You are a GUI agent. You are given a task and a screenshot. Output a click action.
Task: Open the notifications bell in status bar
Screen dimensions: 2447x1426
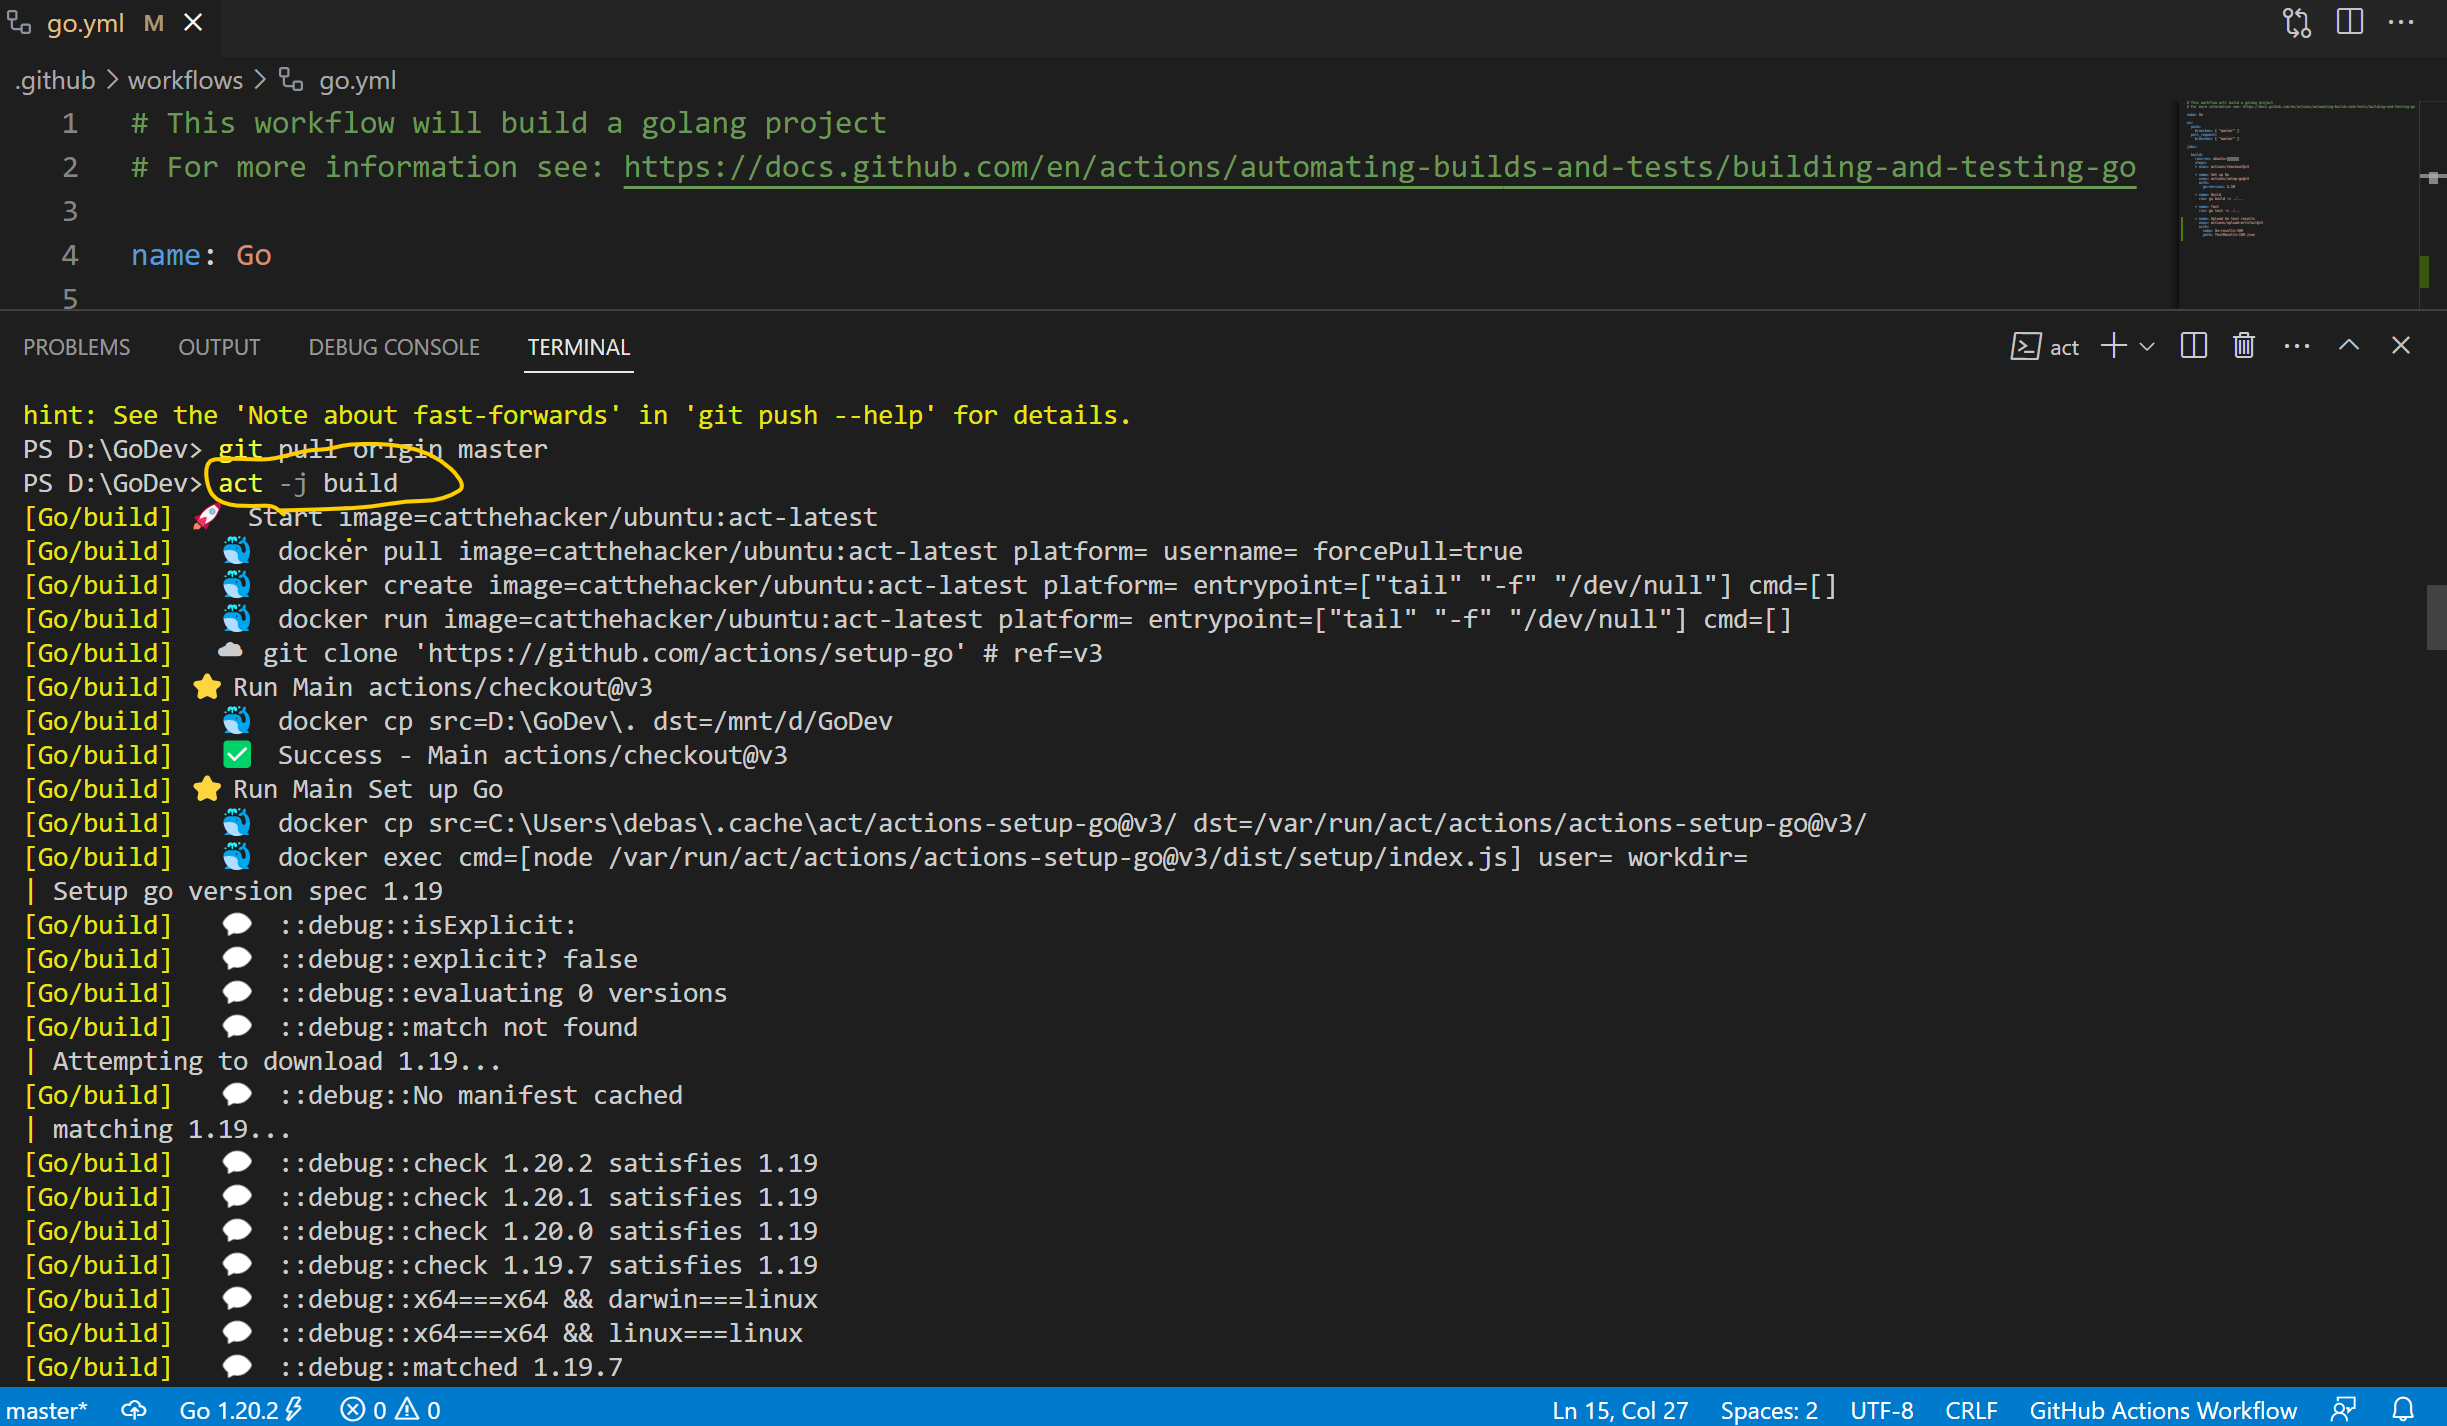pyautogui.click(x=2403, y=1409)
